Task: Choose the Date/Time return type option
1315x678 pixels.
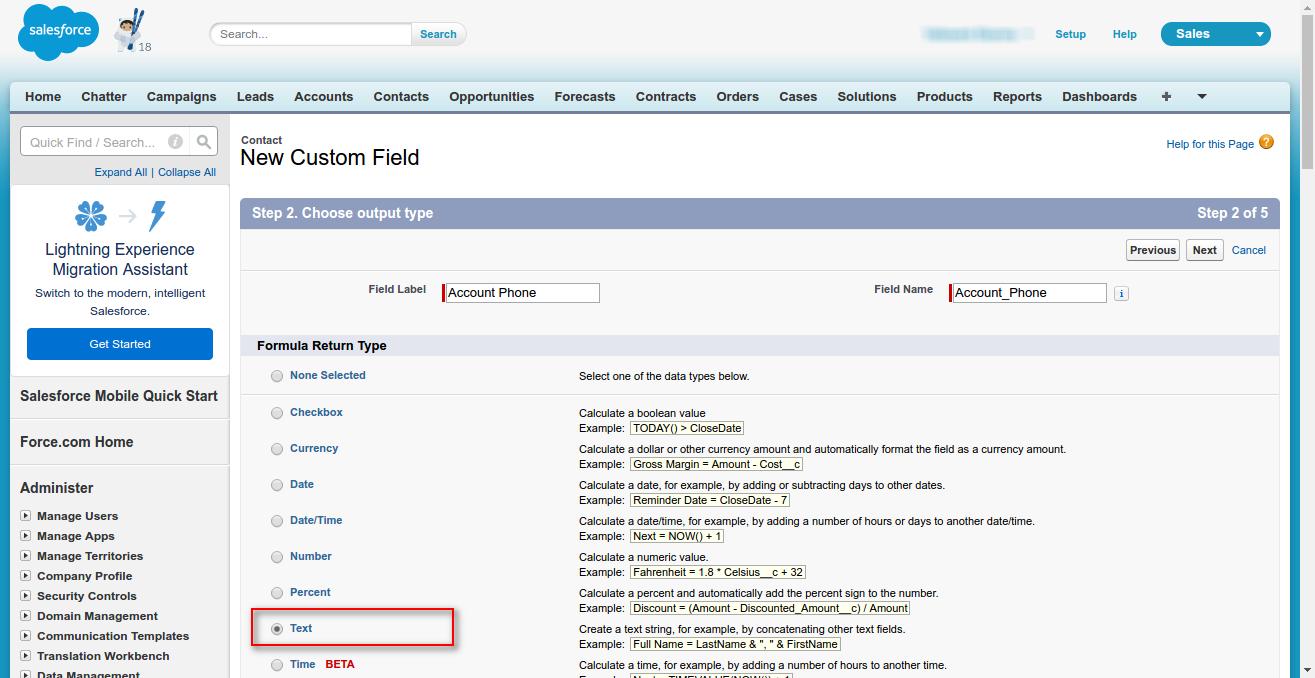Action: coord(277,521)
